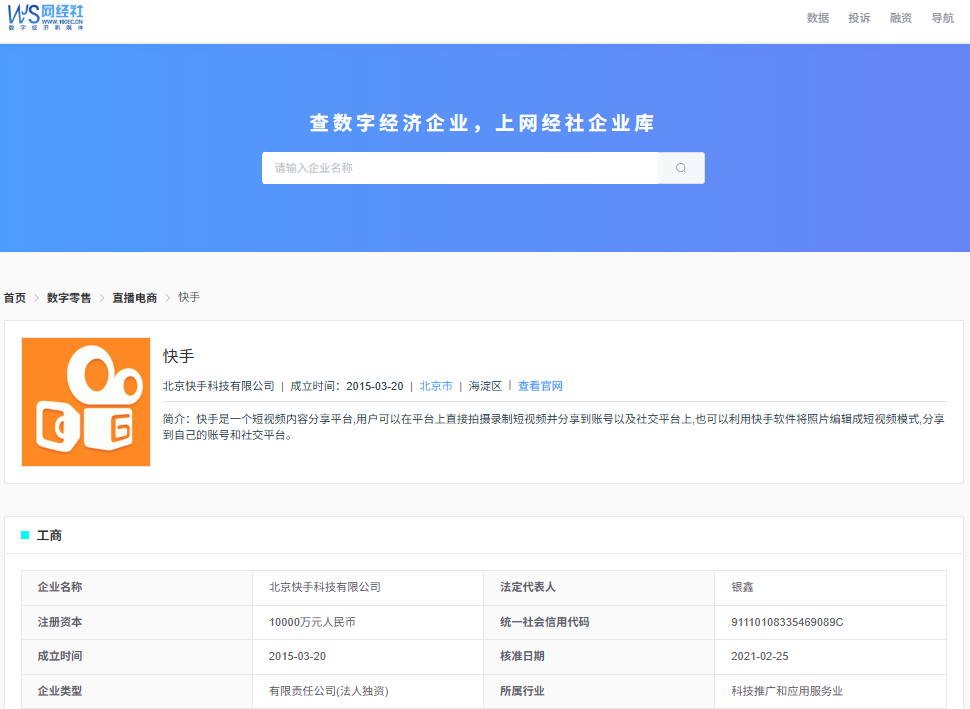Click the cyan square beside 工商
Image resolution: width=970 pixels, height=709 pixels.
pyautogui.click(x=25, y=536)
